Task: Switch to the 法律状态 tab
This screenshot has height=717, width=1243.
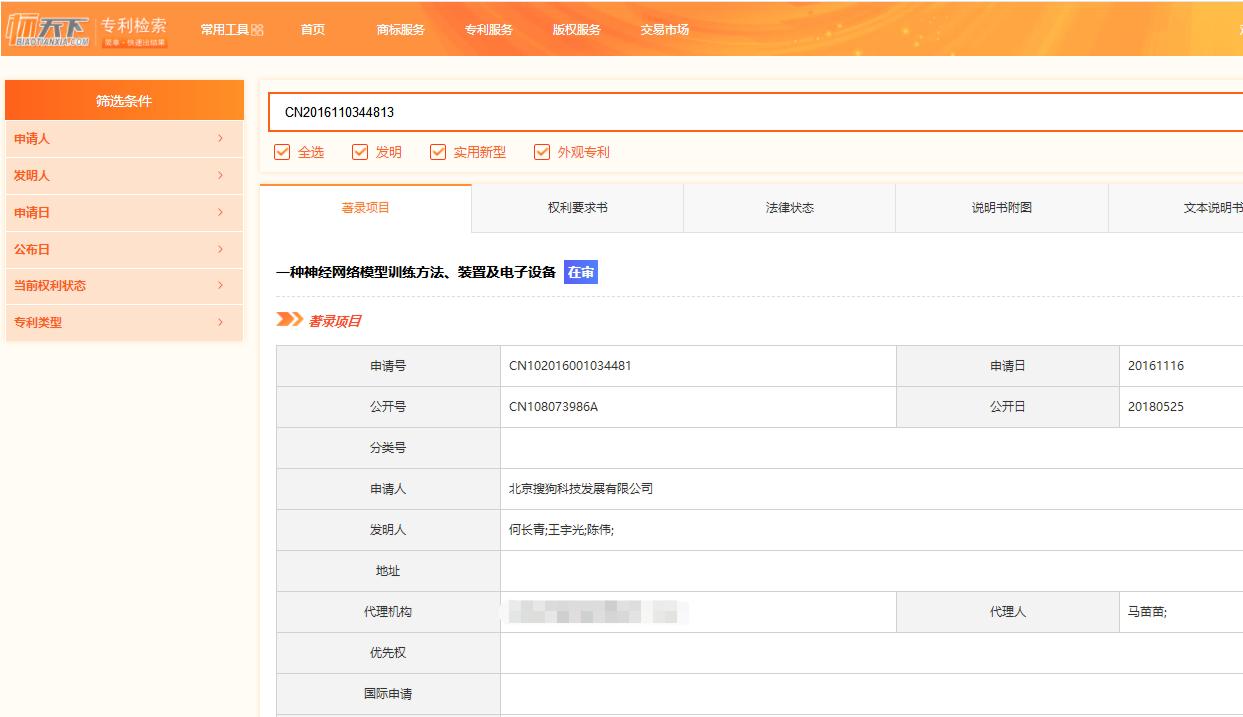Action: tap(789, 207)
